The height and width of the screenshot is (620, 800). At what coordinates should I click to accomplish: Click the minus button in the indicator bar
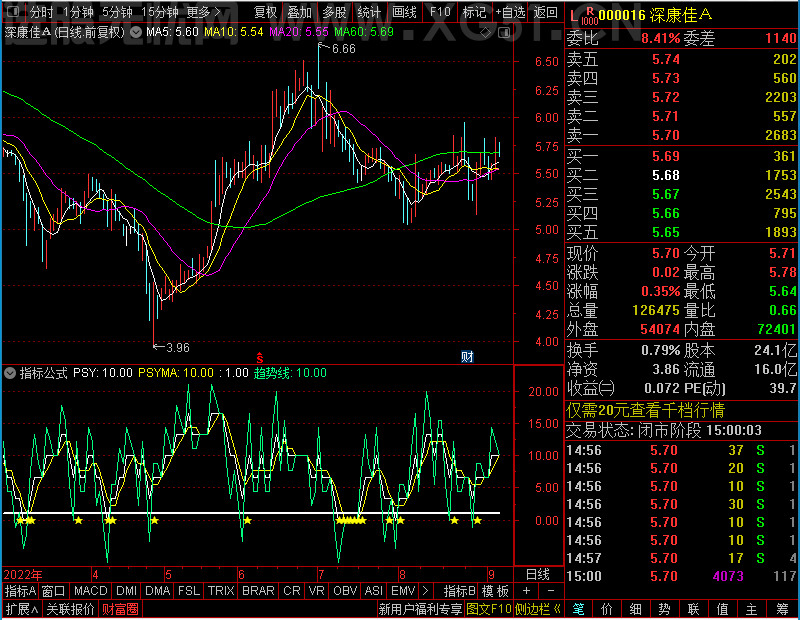coord(551,591)
